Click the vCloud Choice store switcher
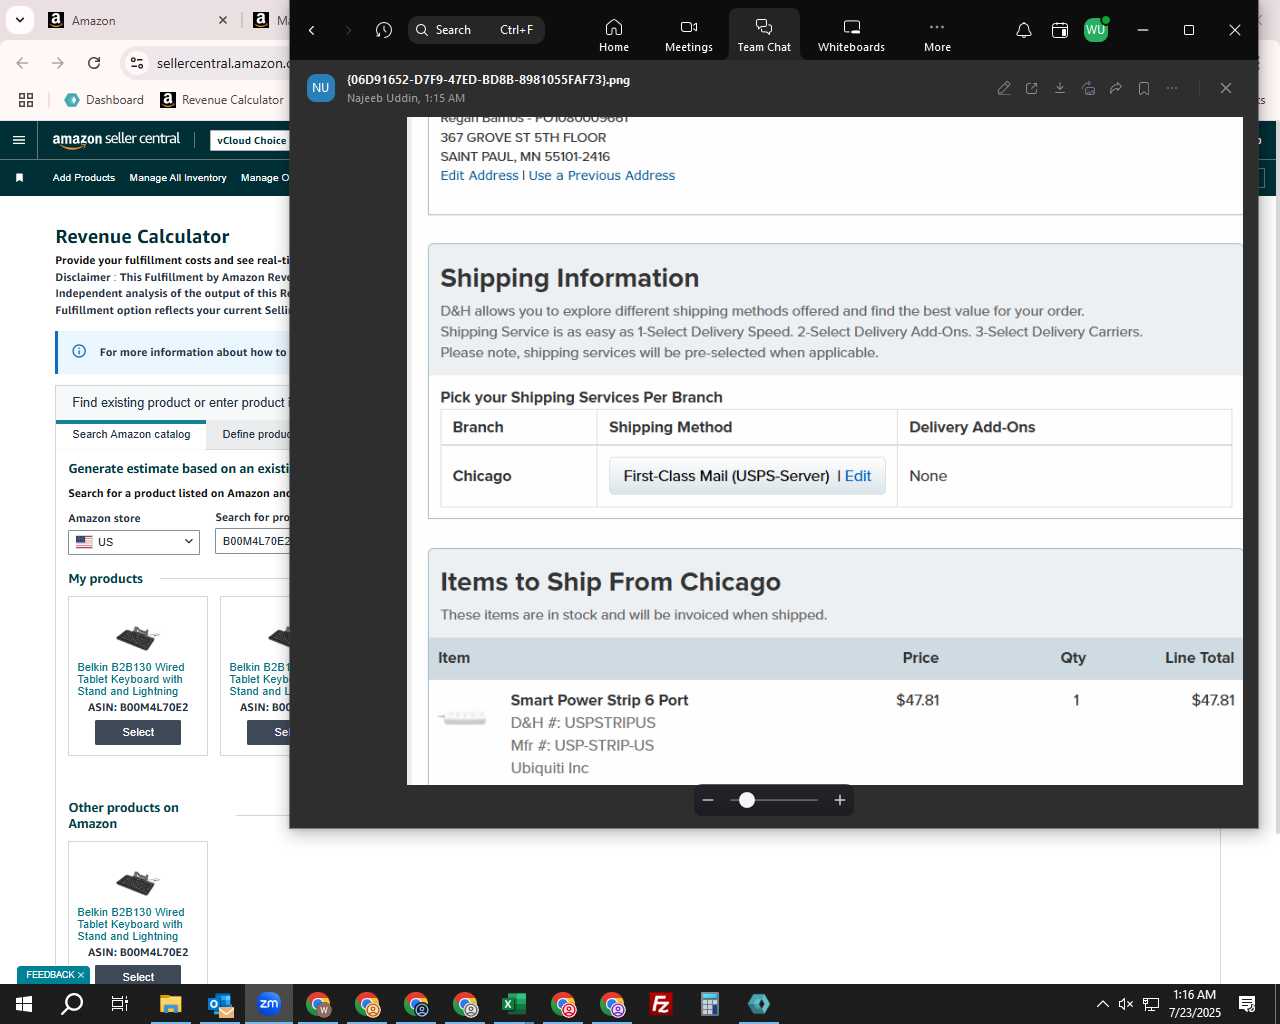The height and width of the screenshot is (1024, 1280). coord(251,141)
